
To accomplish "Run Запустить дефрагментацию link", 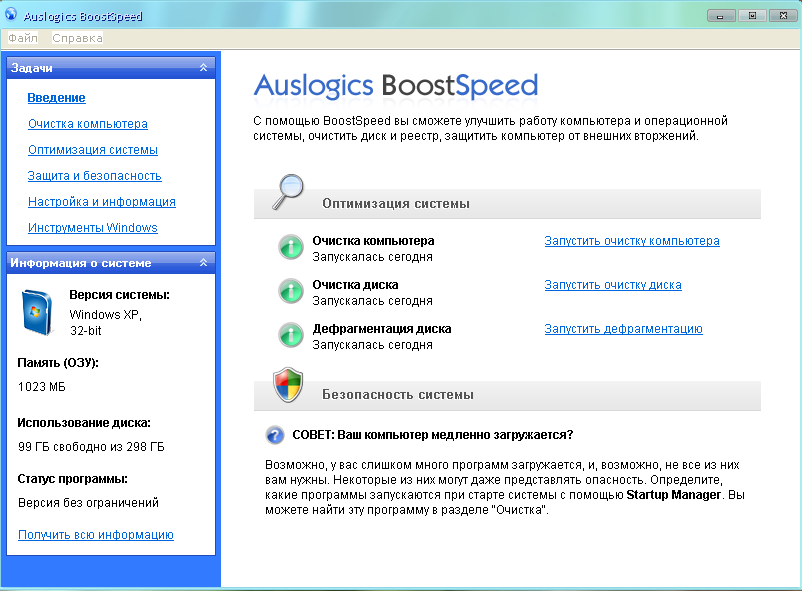I will tap(623, 329).
